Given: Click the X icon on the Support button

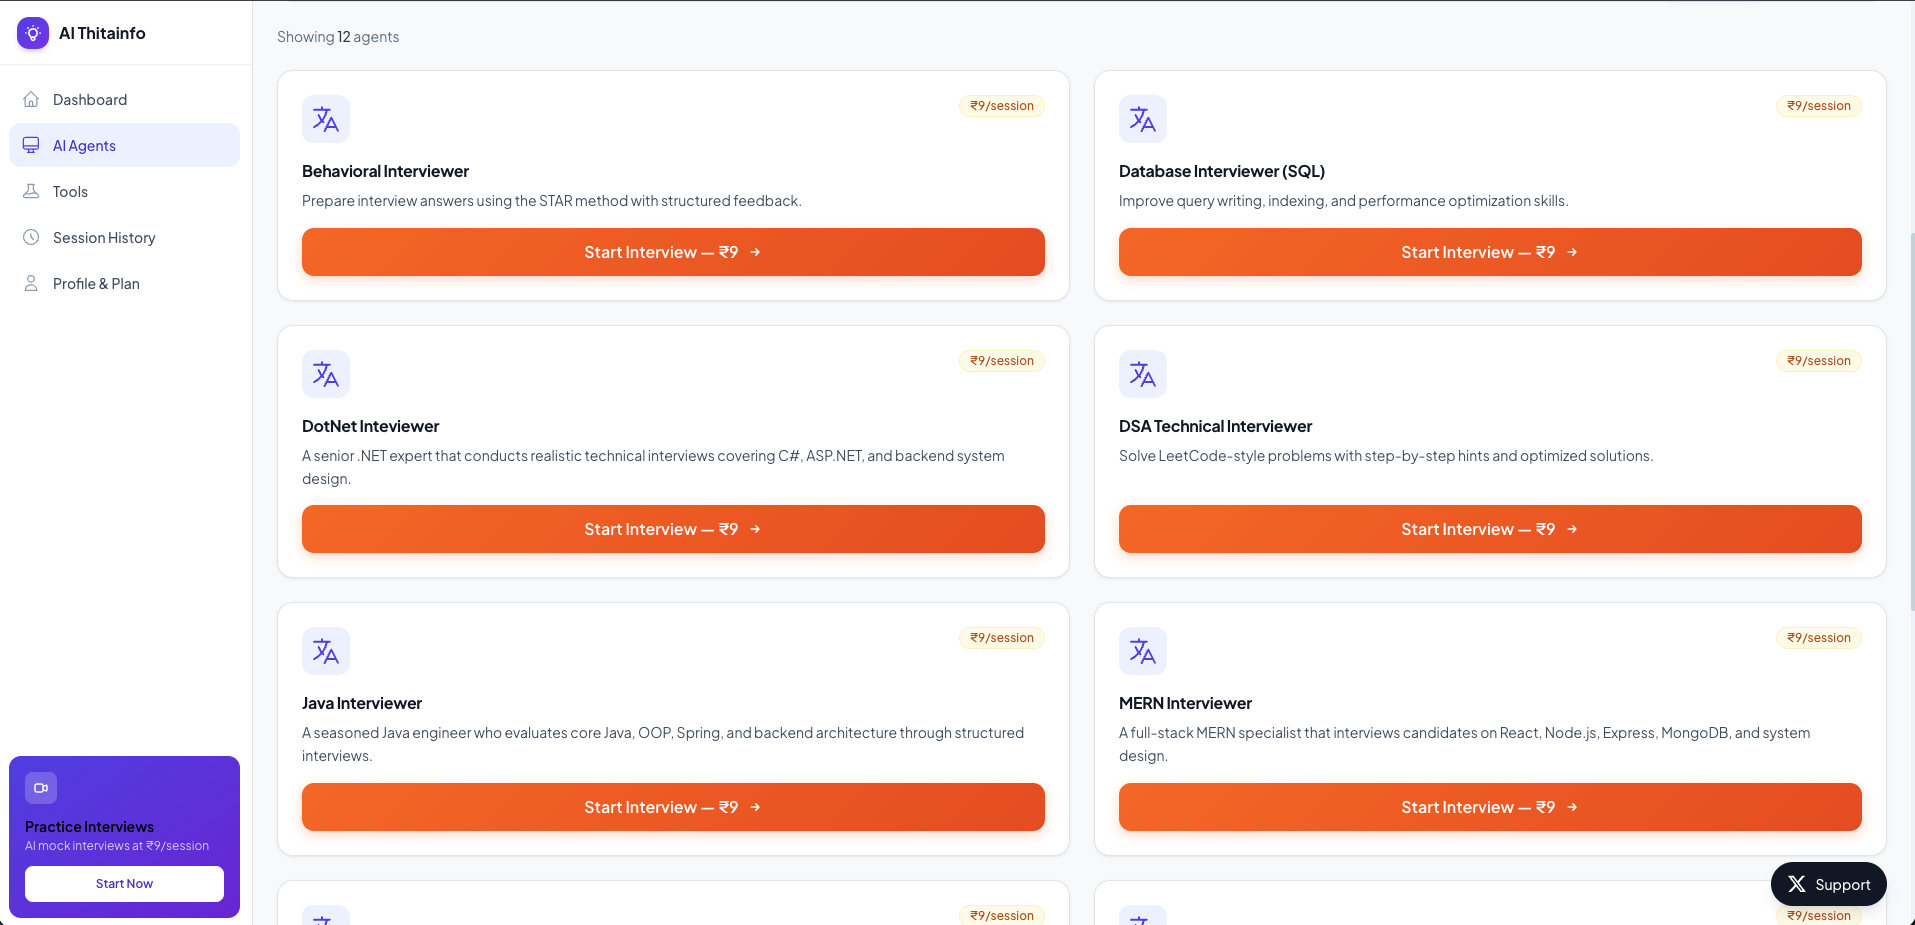Looking at the screenshot, I should (1797, 884).
